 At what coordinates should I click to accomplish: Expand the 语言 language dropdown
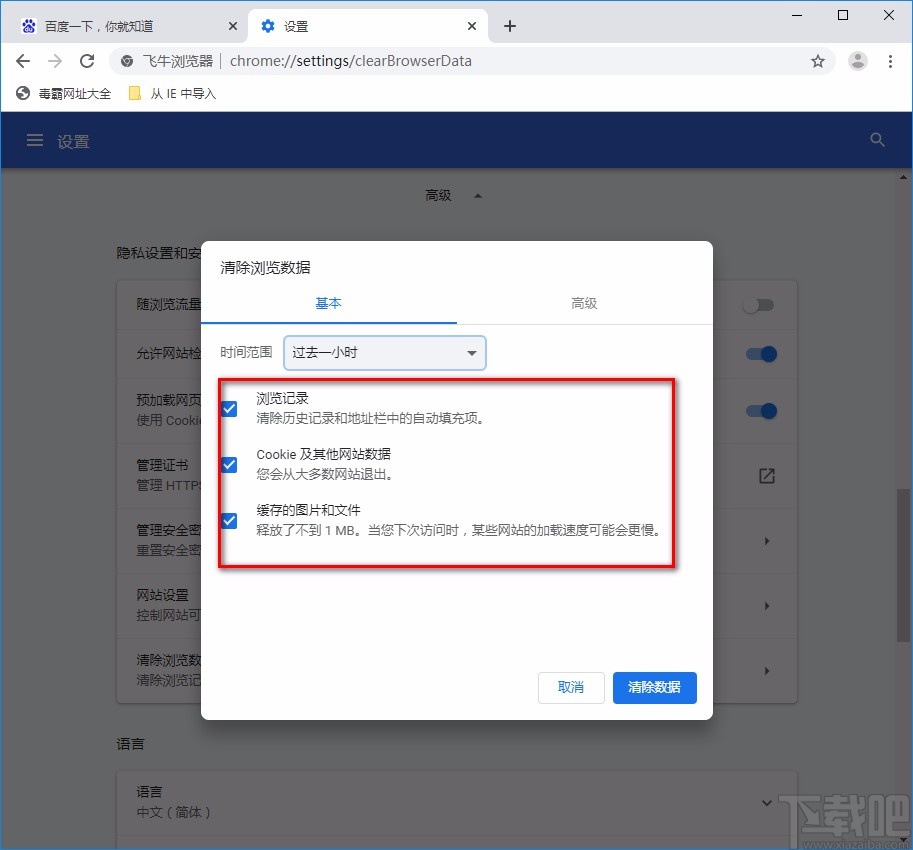[766, 802]
